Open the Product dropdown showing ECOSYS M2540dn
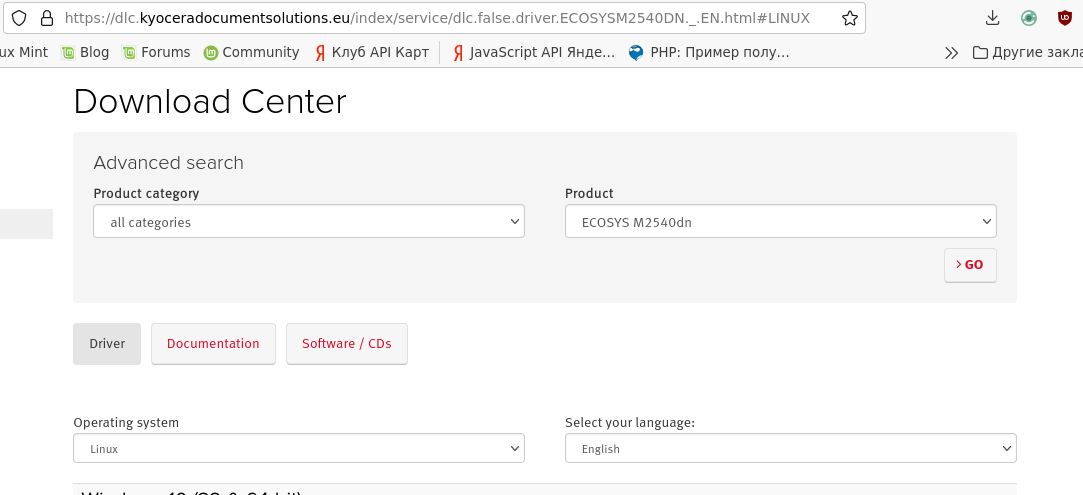Viewport: 1083px width, 495px height. click(x=780, y=222)
